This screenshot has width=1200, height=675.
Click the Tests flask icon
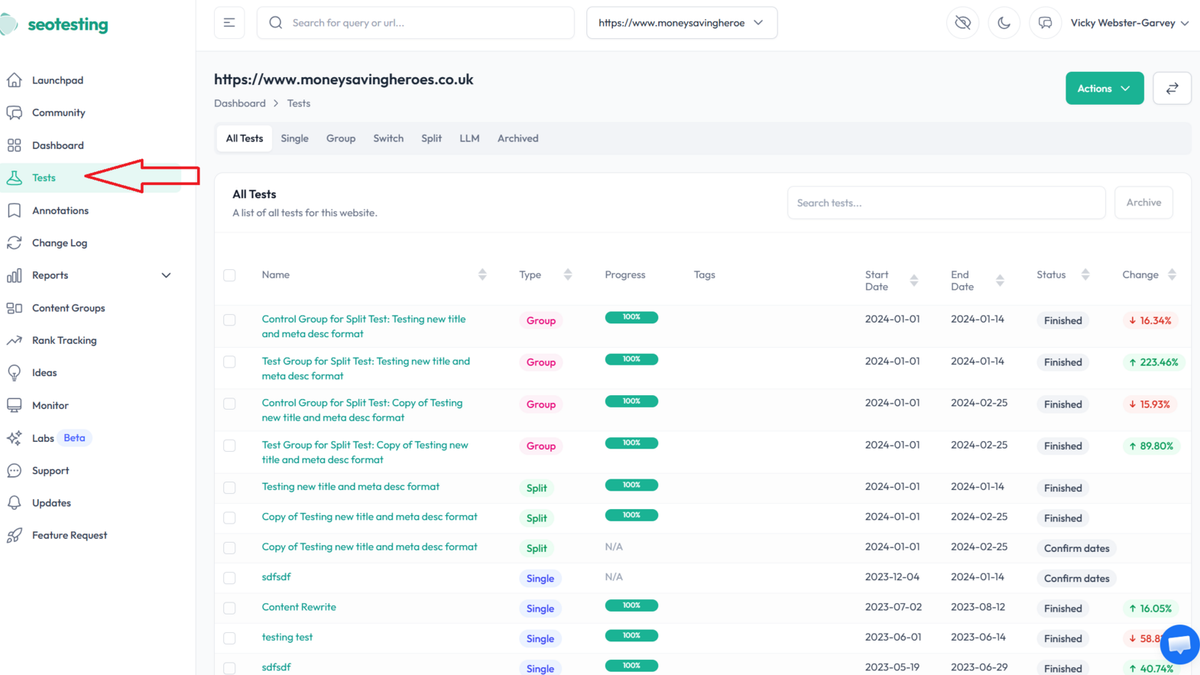pos(14,178)
